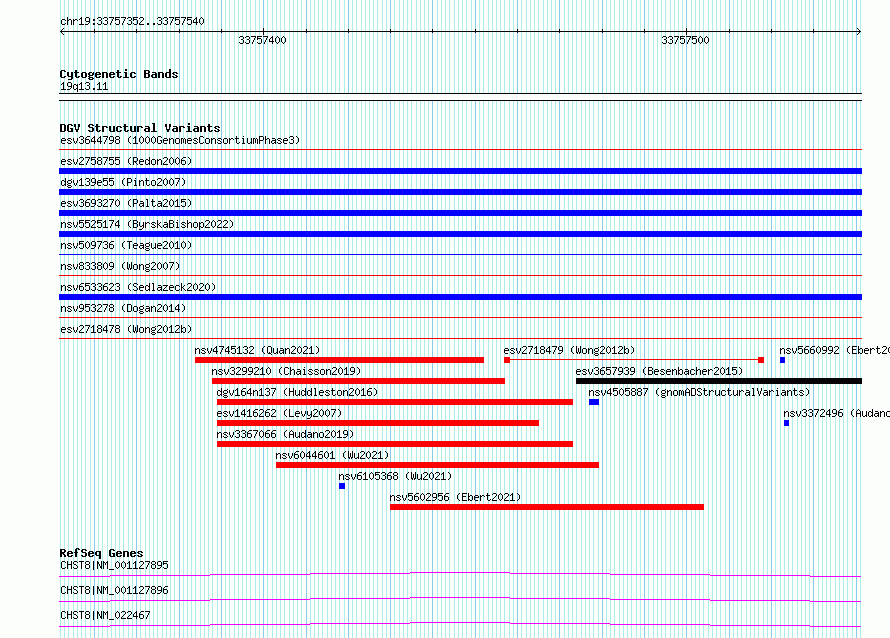The height and width of the screenshot is (638, 890).
Task: Select the nsv5525174 (ByrskaBishop2022) blue bar
Action: pos(460,234)
